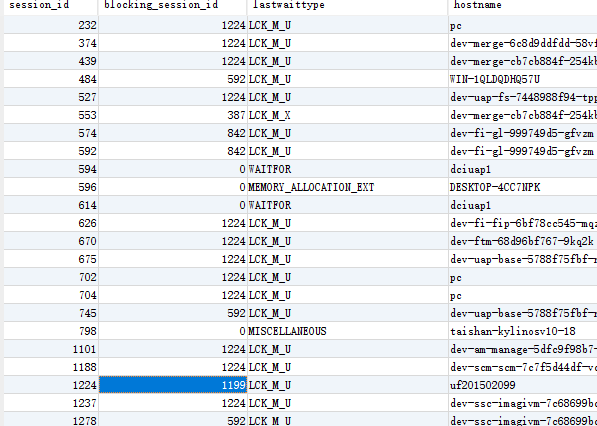
Task: Click session_id cell 553
Action: click(51, 115)
